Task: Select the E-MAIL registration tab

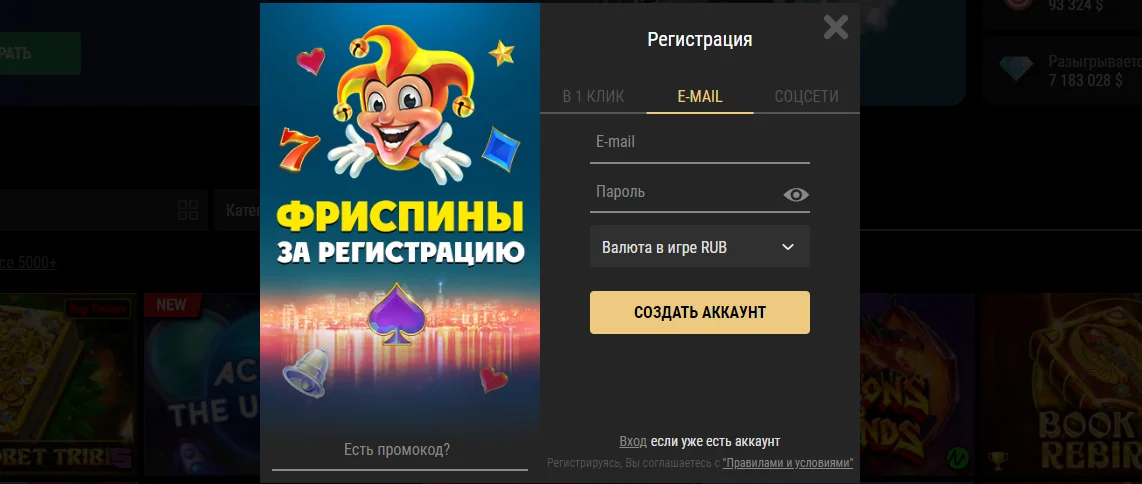Action: pyautogui.click(x=700, y=96)
